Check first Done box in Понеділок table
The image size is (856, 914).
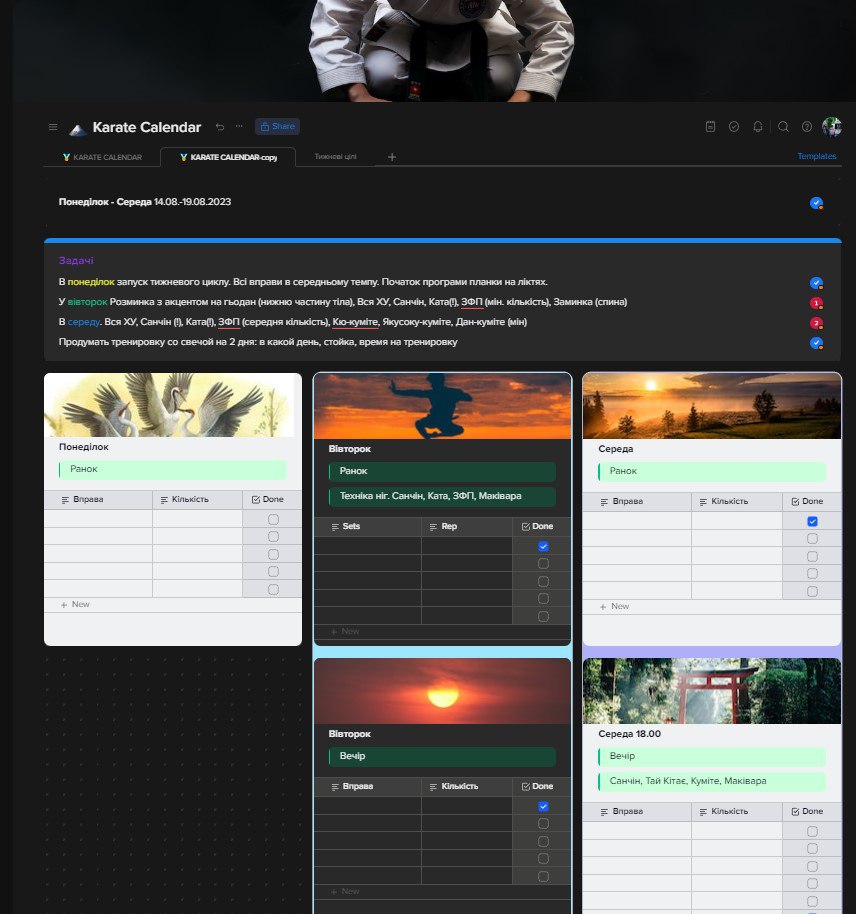click(273, 520)
